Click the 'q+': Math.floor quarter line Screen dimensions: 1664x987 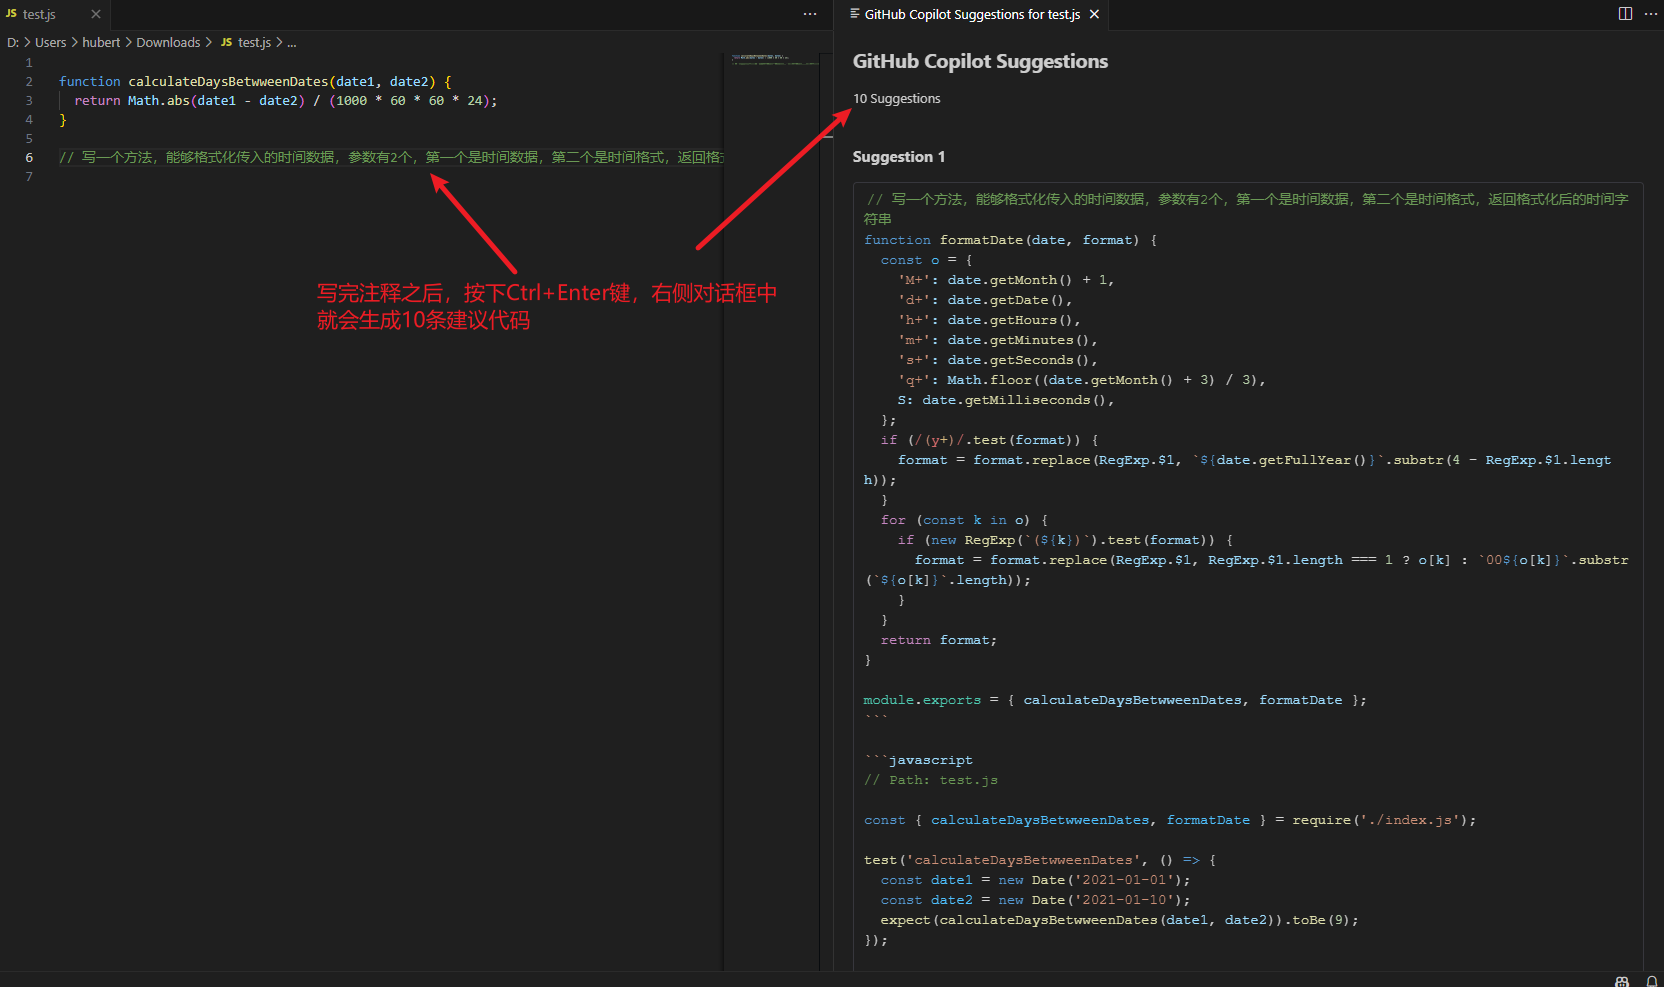[x=1081, y=380]
